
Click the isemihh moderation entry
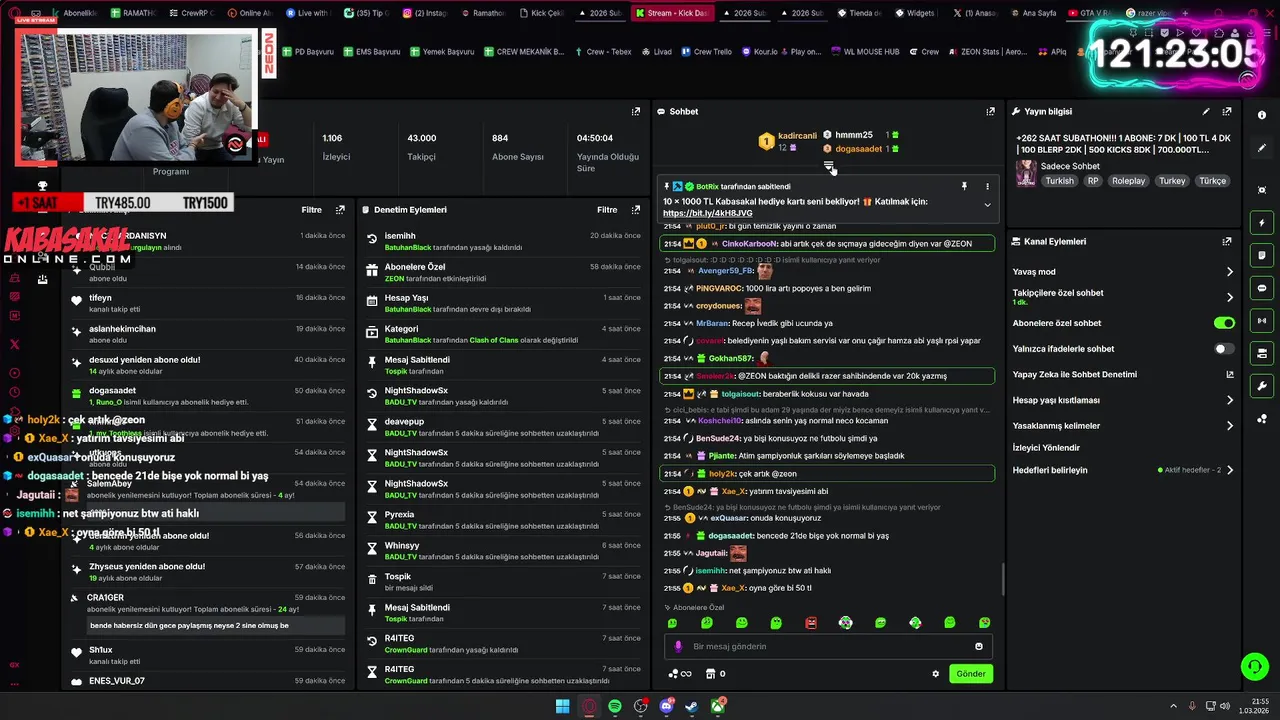[503, 241]
